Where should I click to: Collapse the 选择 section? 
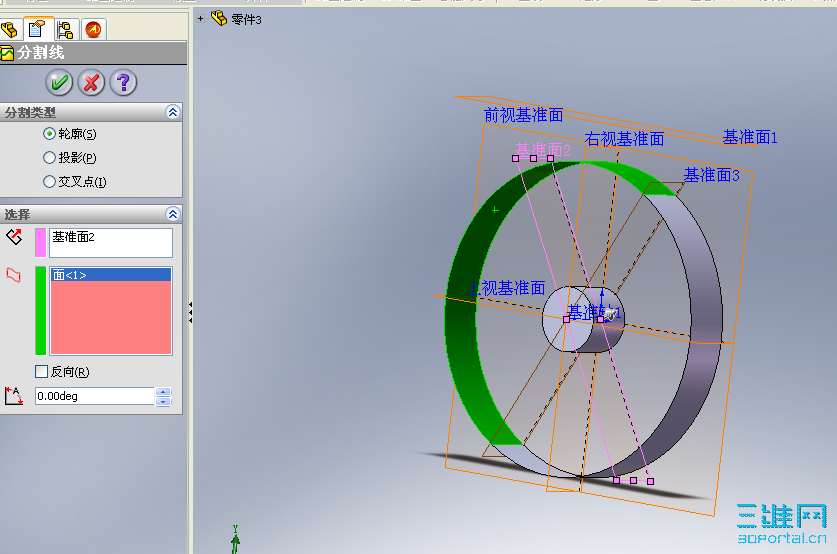[172, 214]
